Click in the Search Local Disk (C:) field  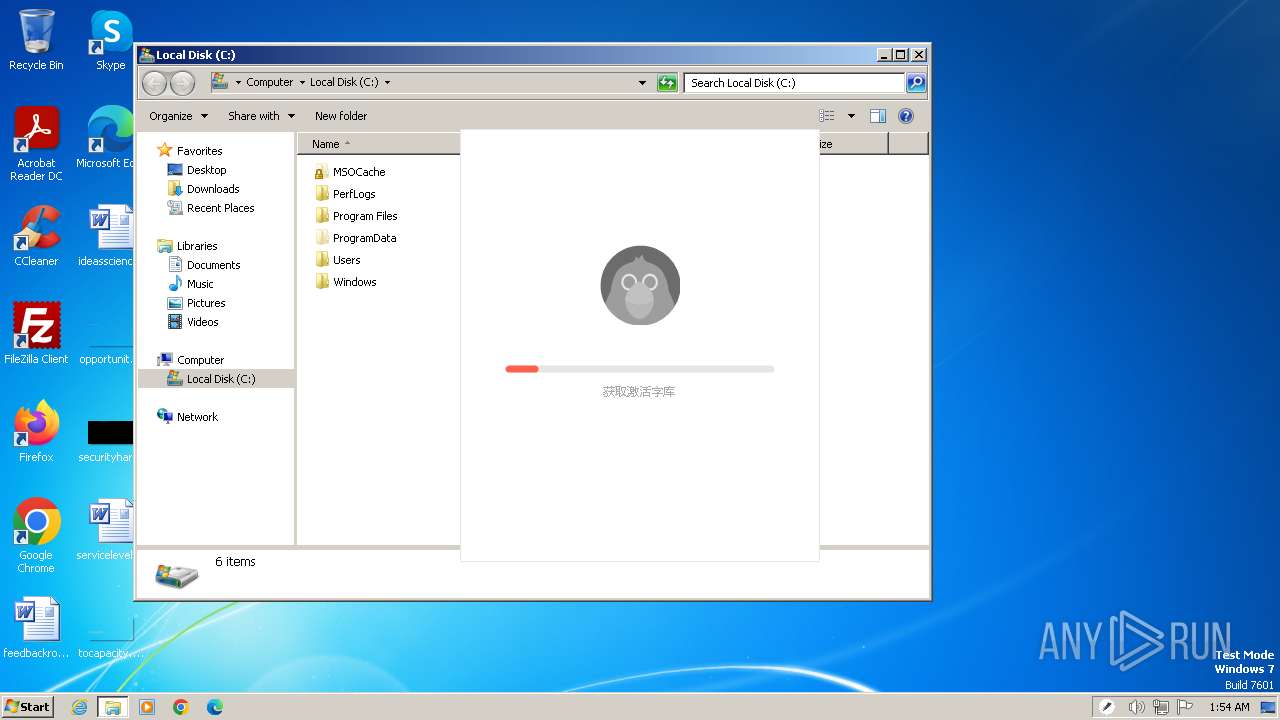coord(795,83)
